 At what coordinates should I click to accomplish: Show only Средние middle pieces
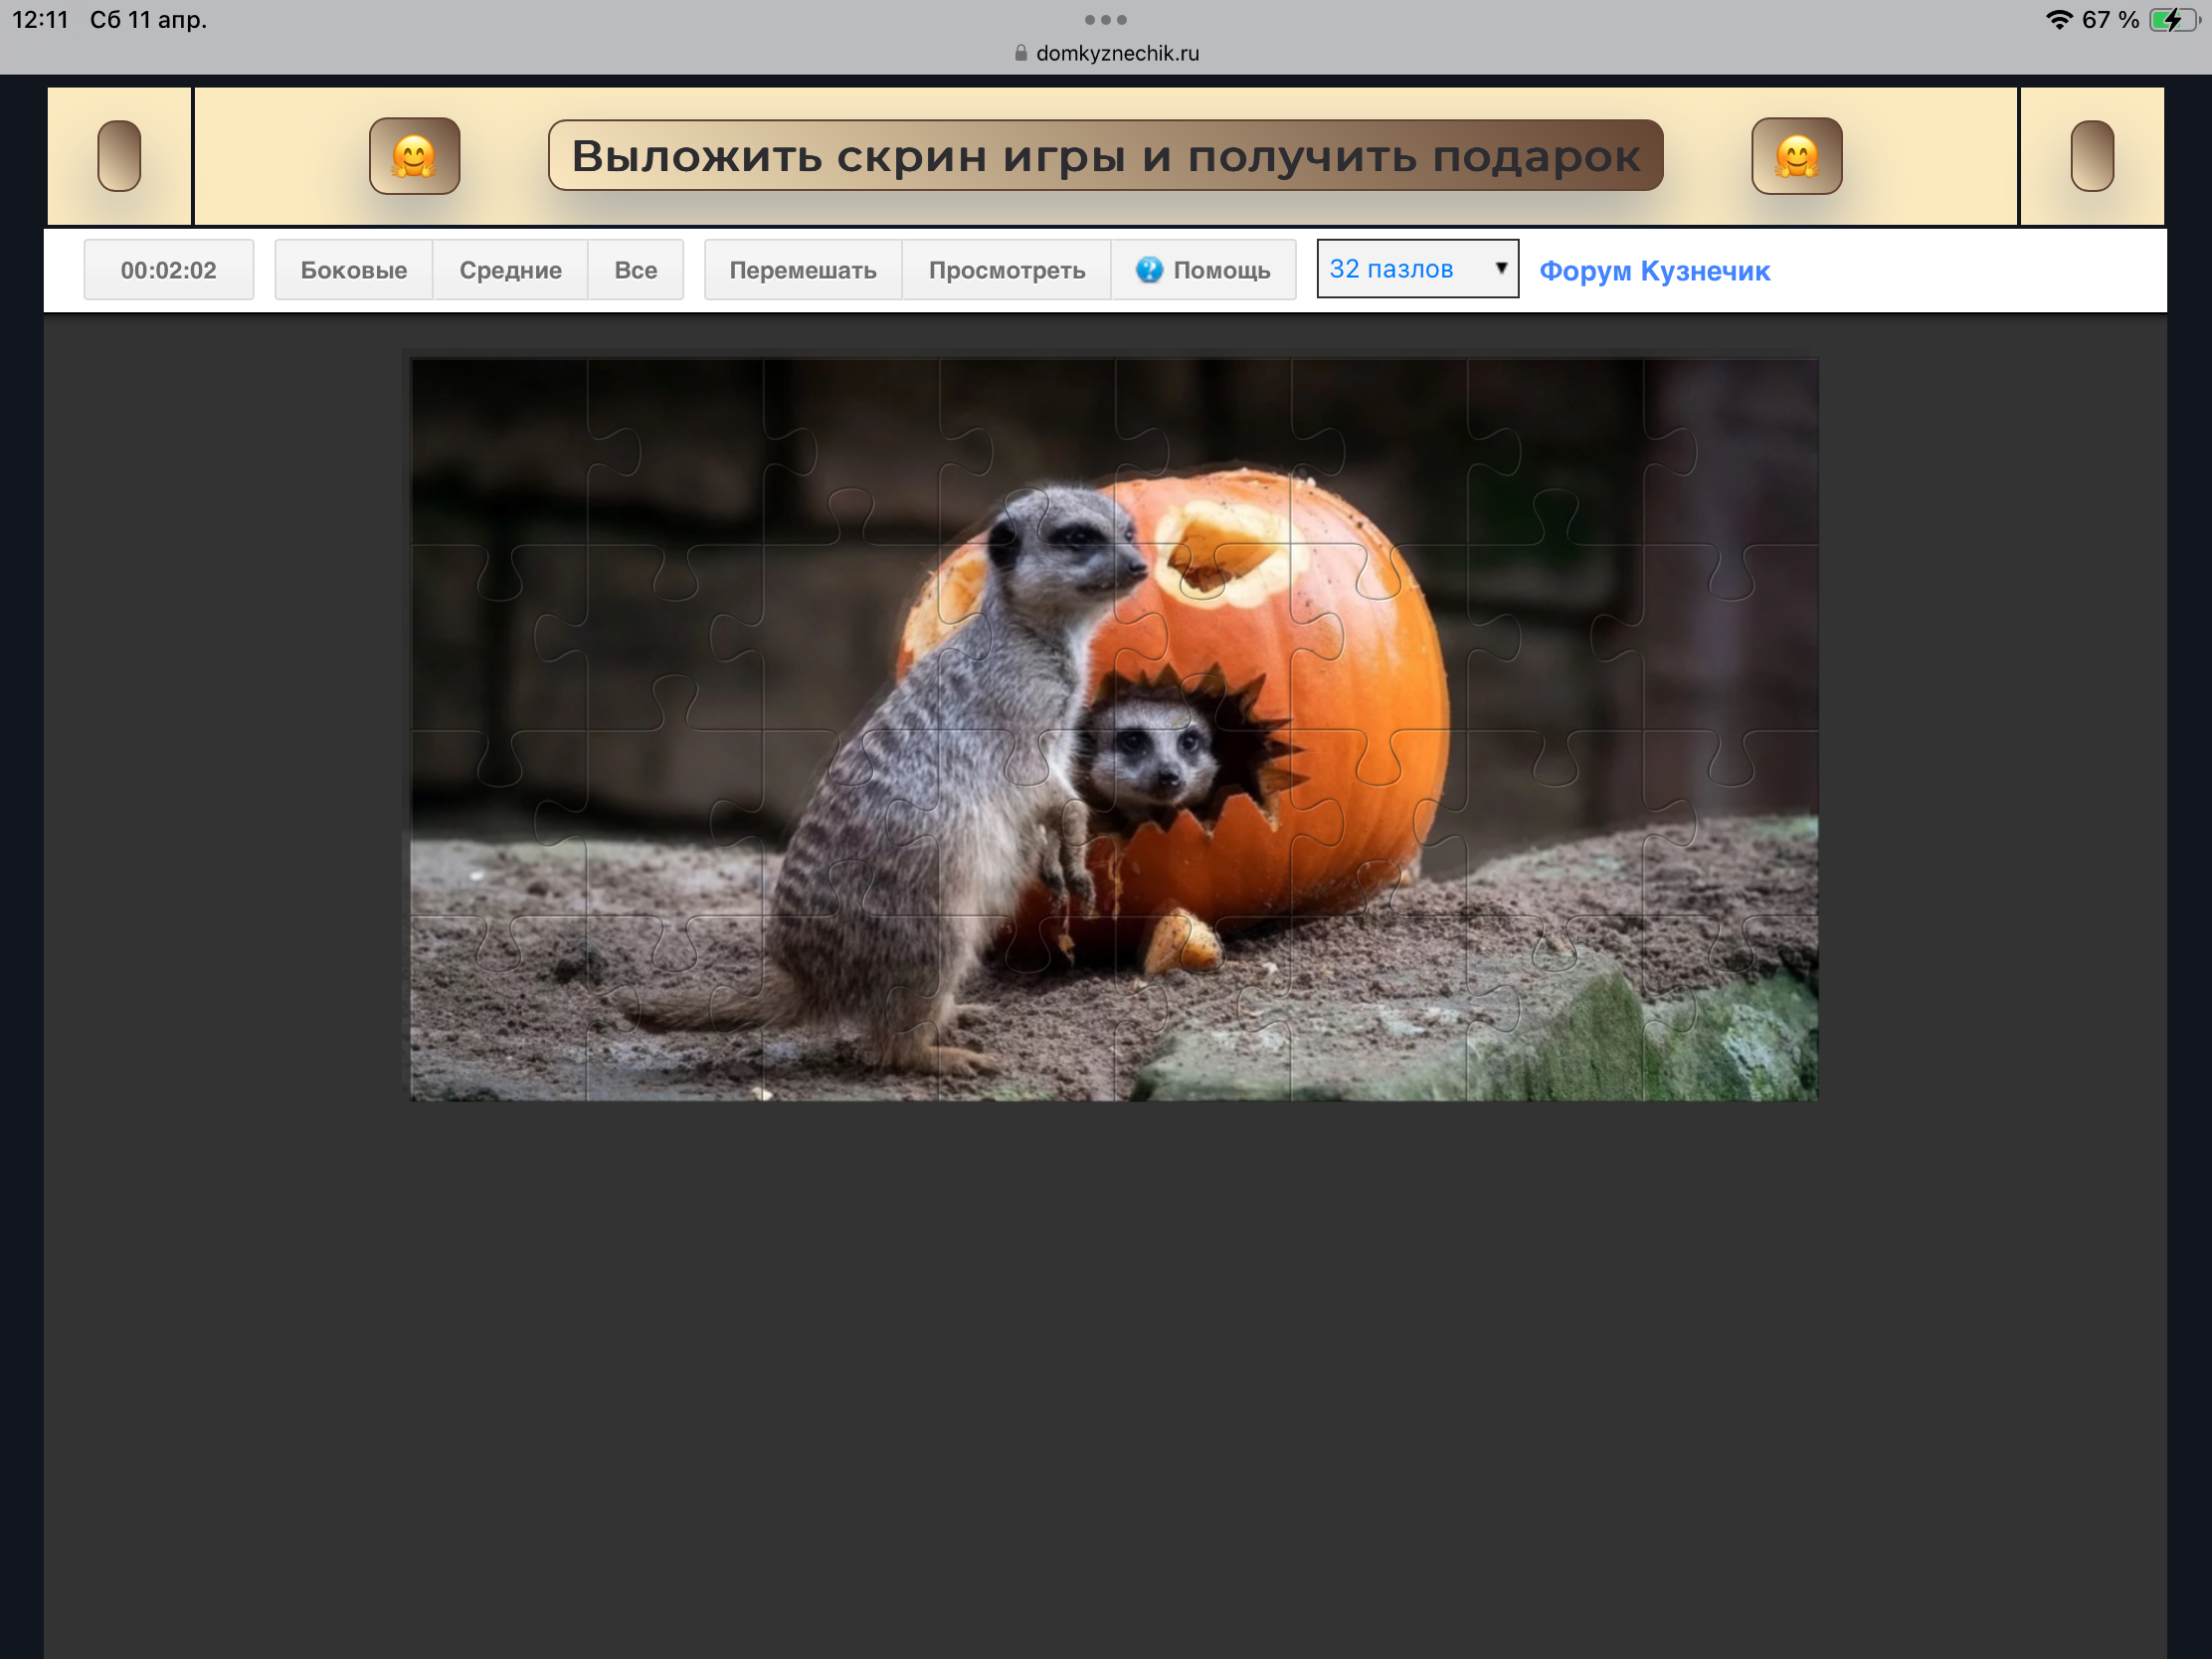pyautogui.click(x=510, y=270)
